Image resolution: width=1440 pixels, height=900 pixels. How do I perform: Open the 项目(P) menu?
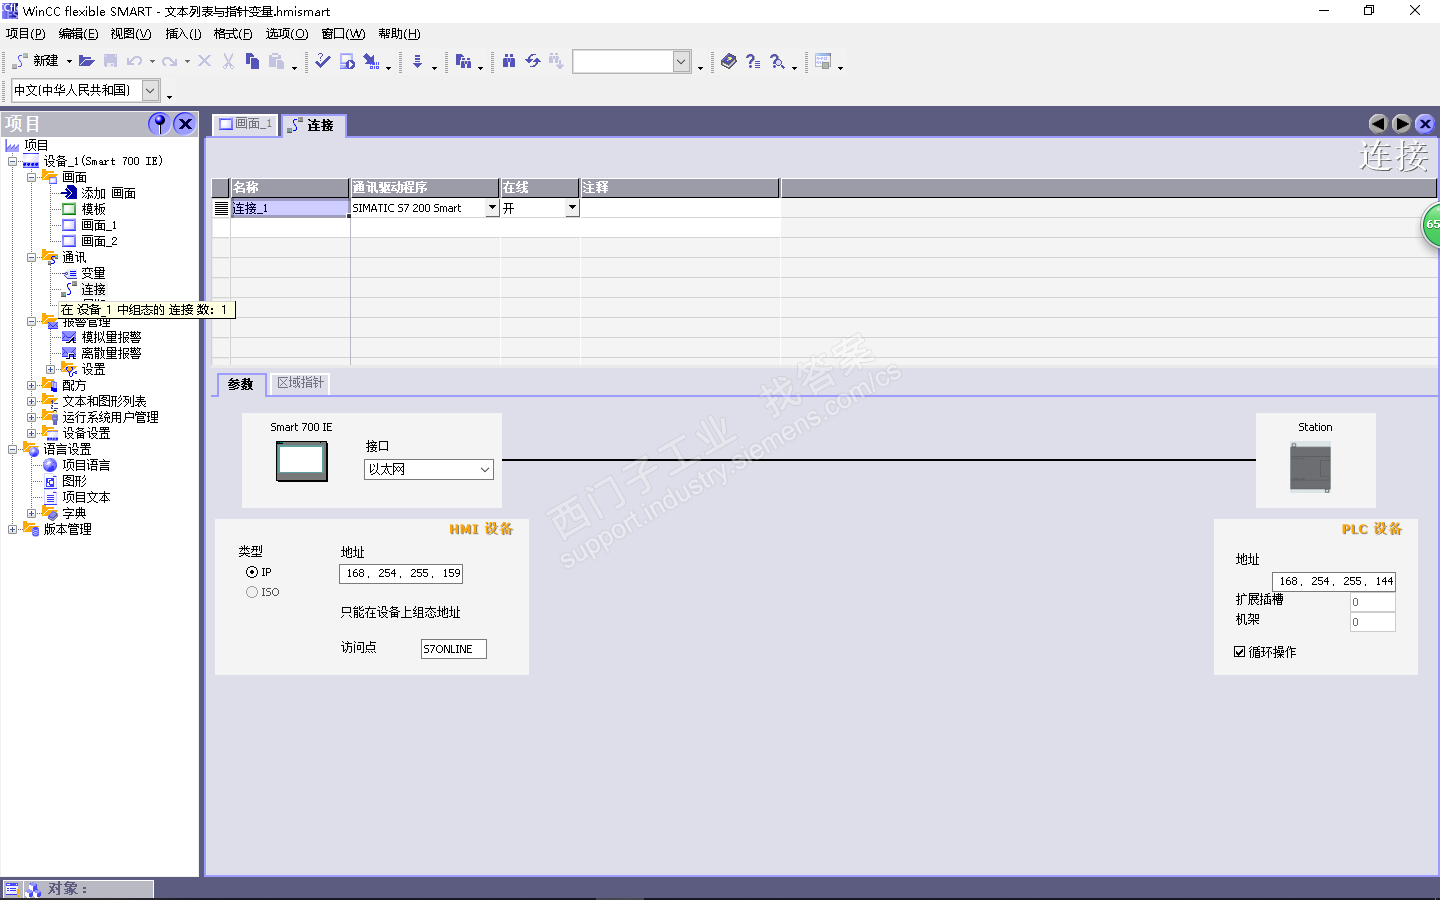pyautogui.click(x=26, y=34)
